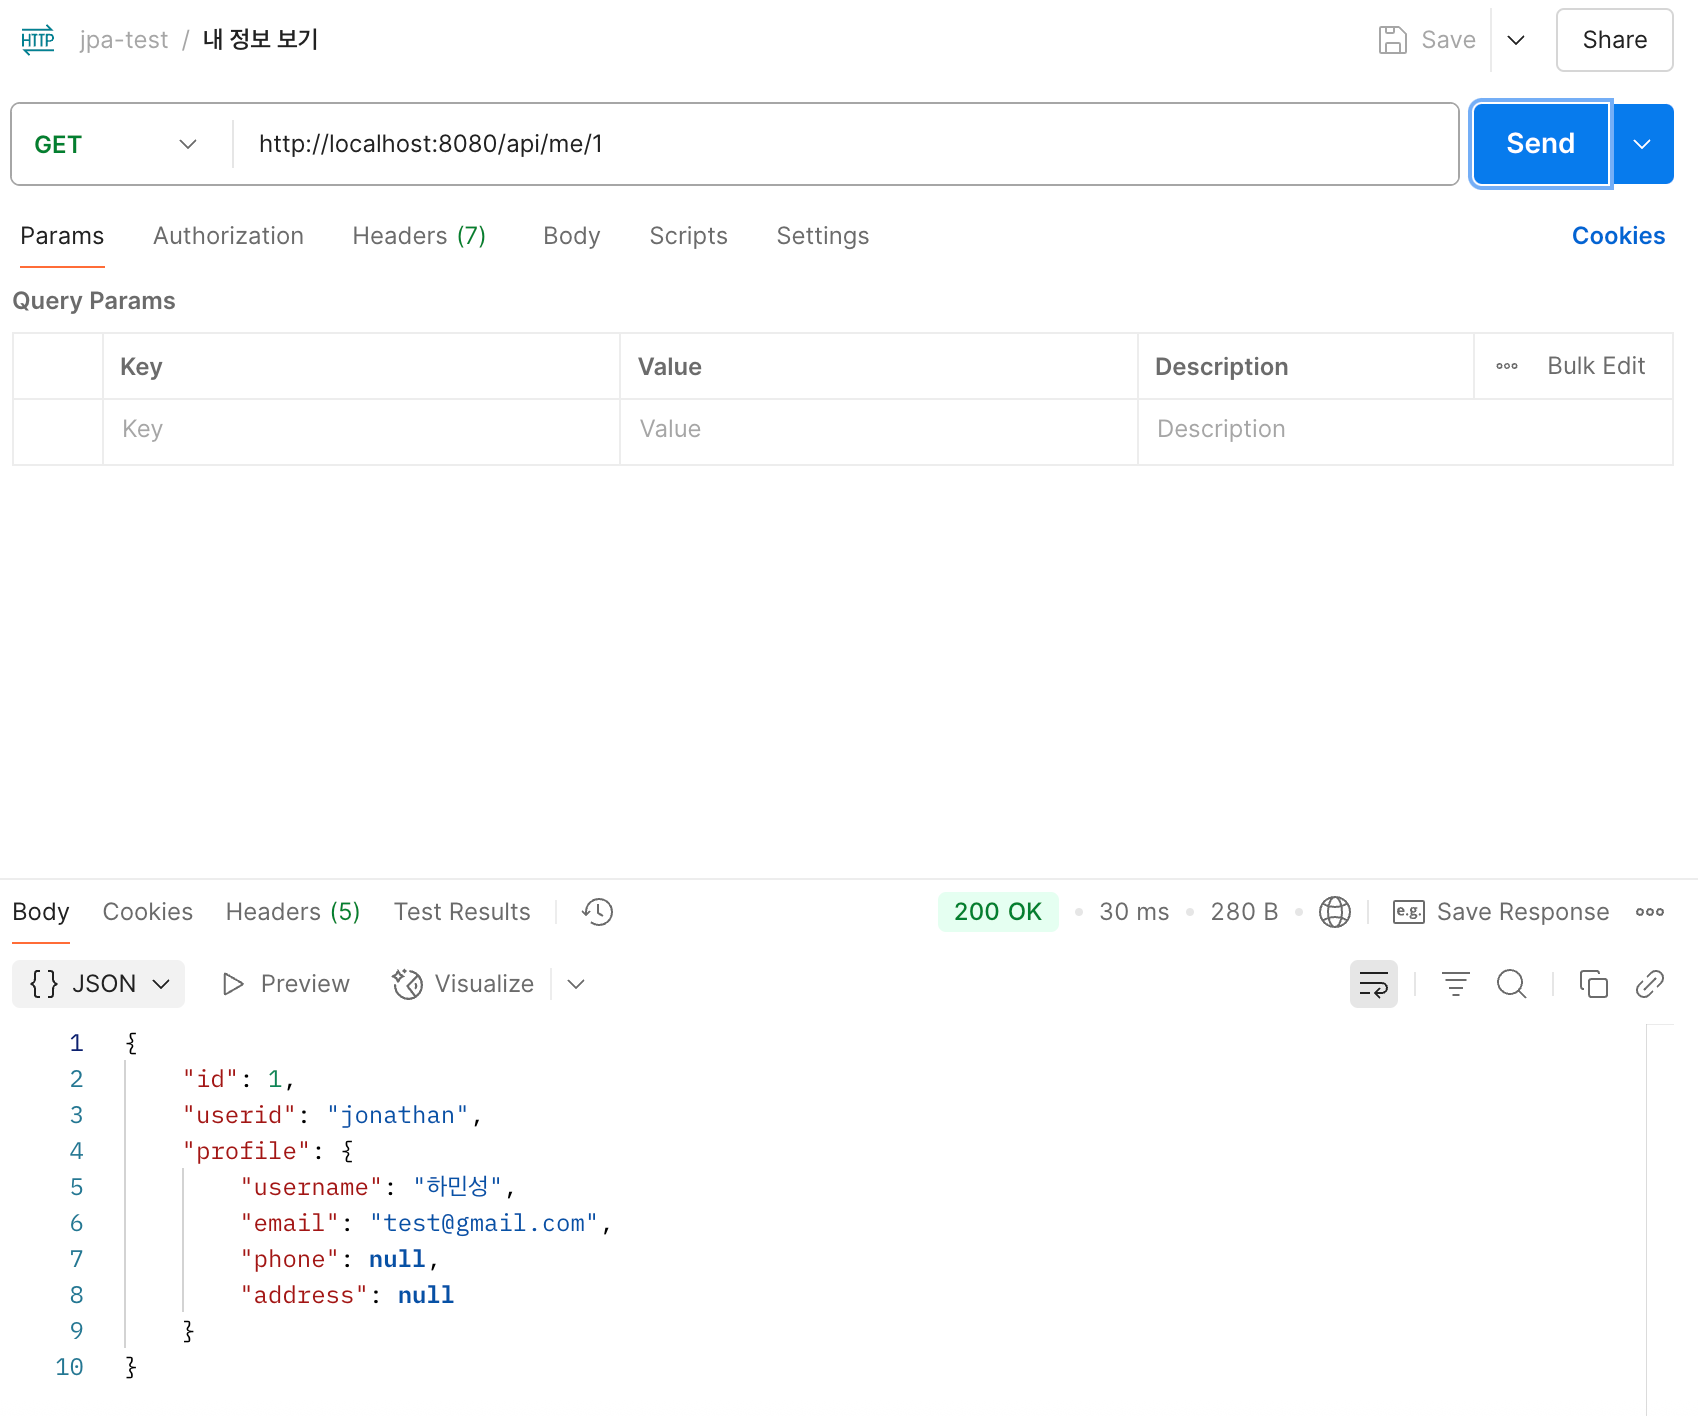Open the Test Results tab
Screen dimensions: 1698x1416
462,912
